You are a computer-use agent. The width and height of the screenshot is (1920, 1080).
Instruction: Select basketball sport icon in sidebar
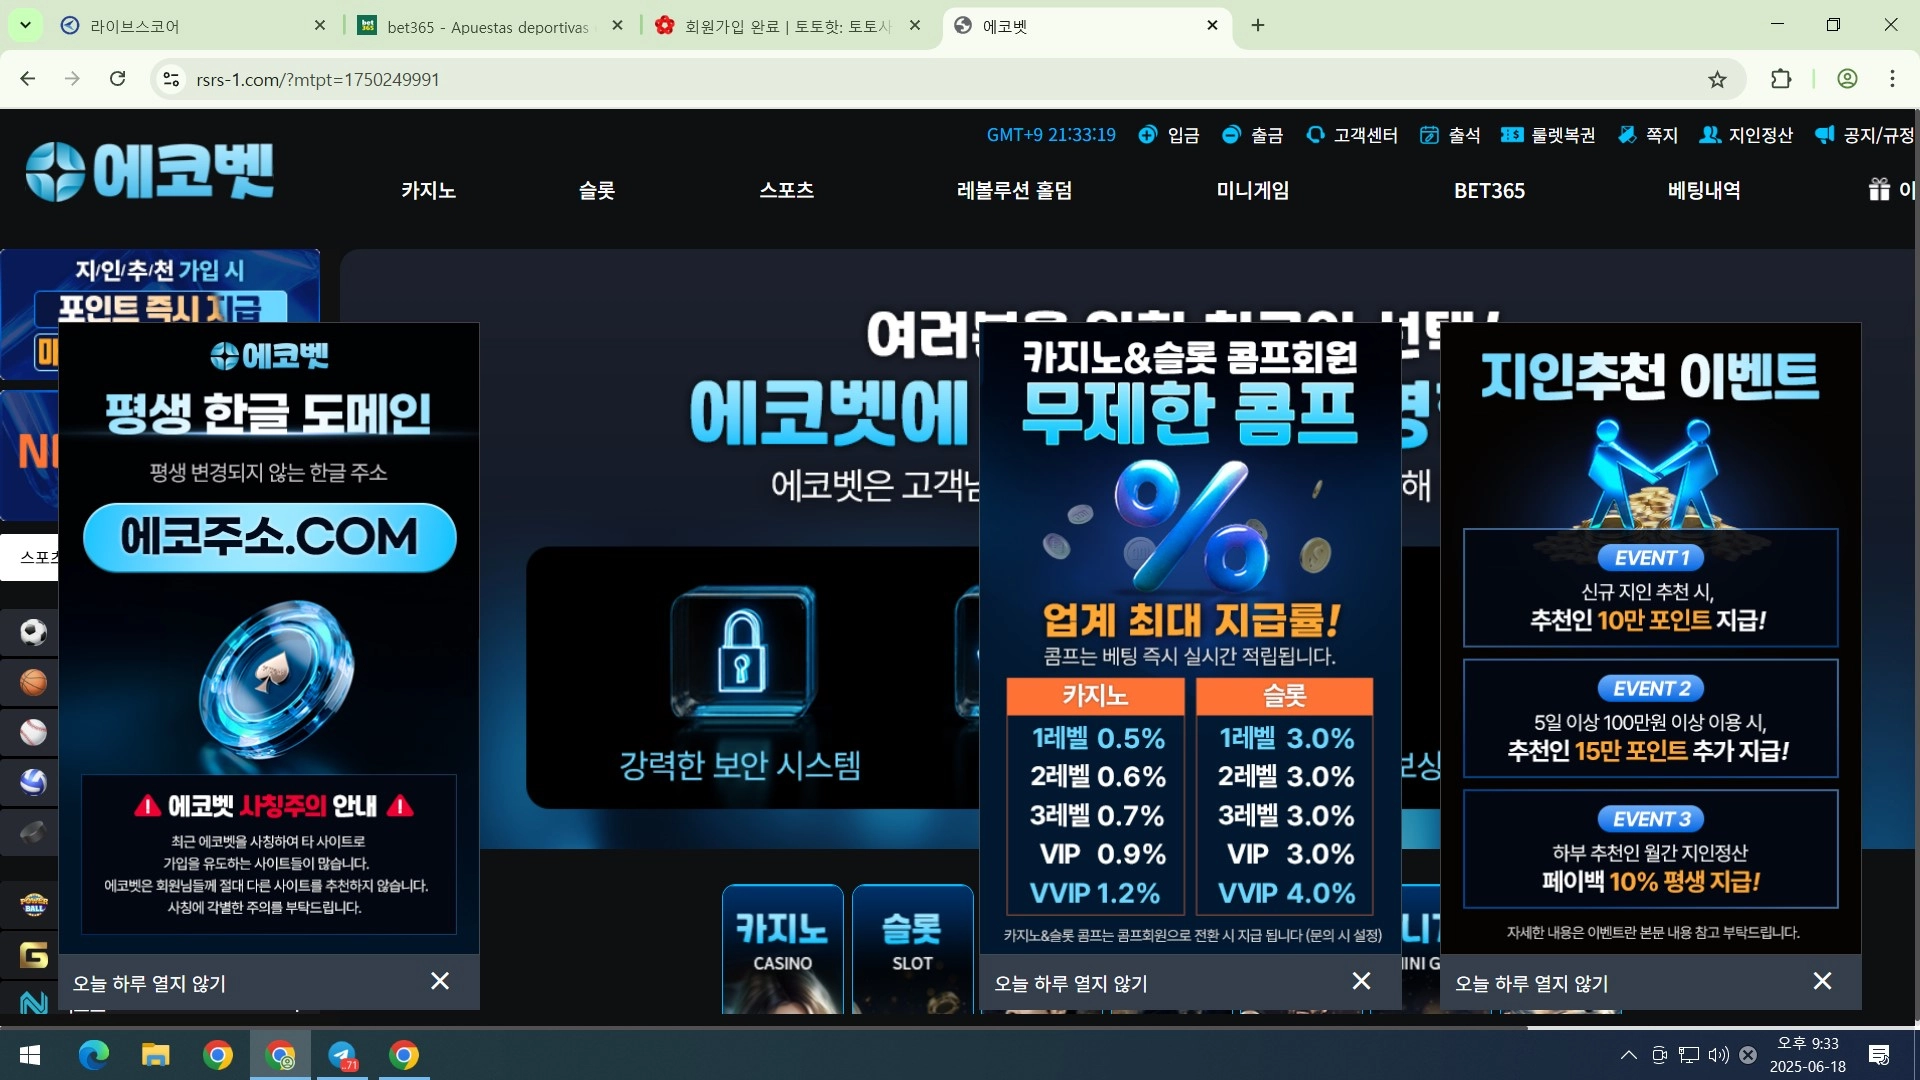(33, 682)
